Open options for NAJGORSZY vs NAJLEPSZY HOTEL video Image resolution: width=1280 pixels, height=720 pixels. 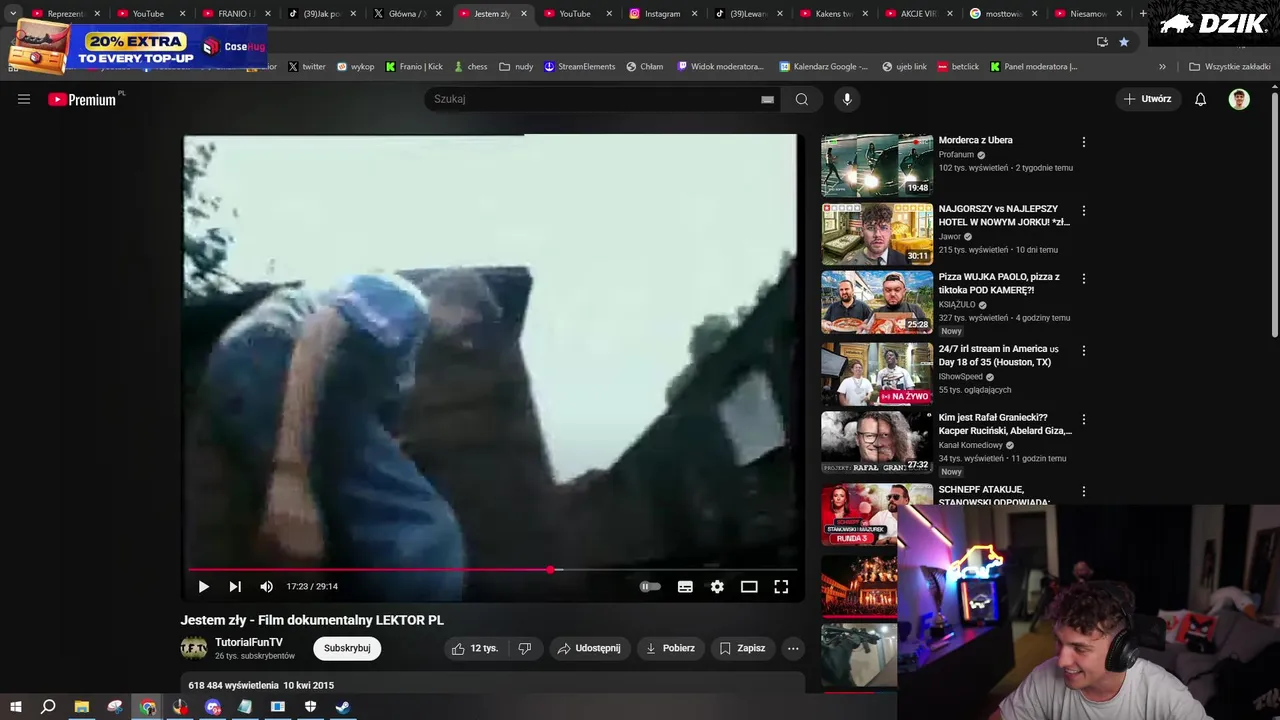(x=1083, y=211)
